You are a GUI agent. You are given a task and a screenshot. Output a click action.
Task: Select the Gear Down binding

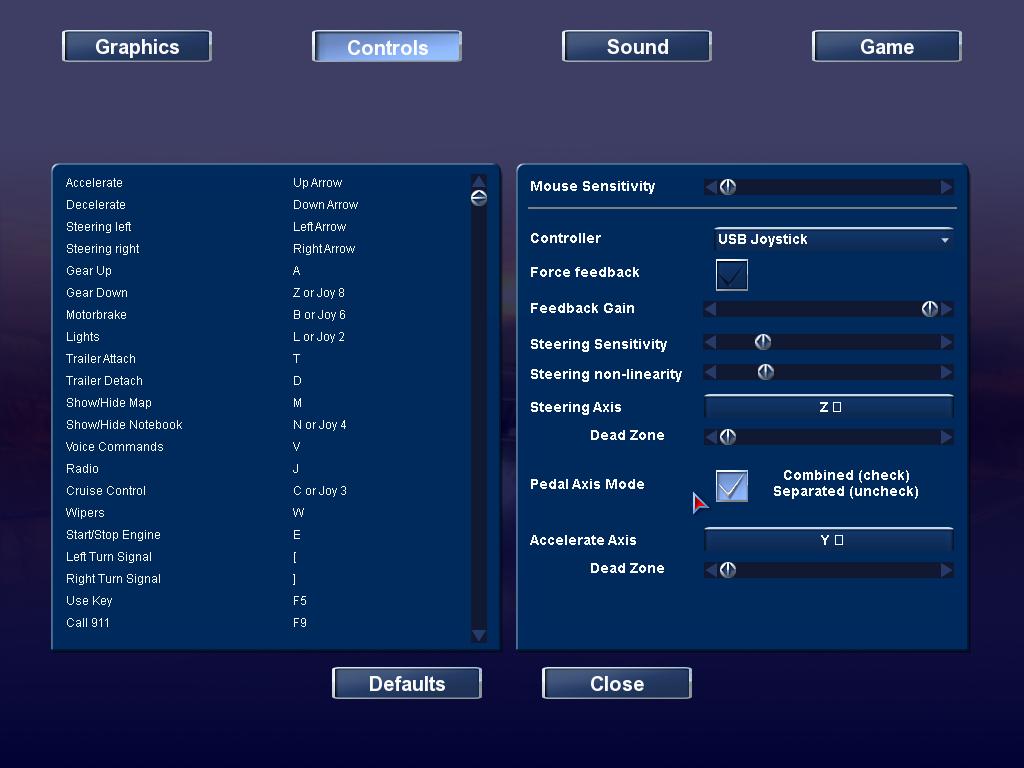tap(264, 293)
